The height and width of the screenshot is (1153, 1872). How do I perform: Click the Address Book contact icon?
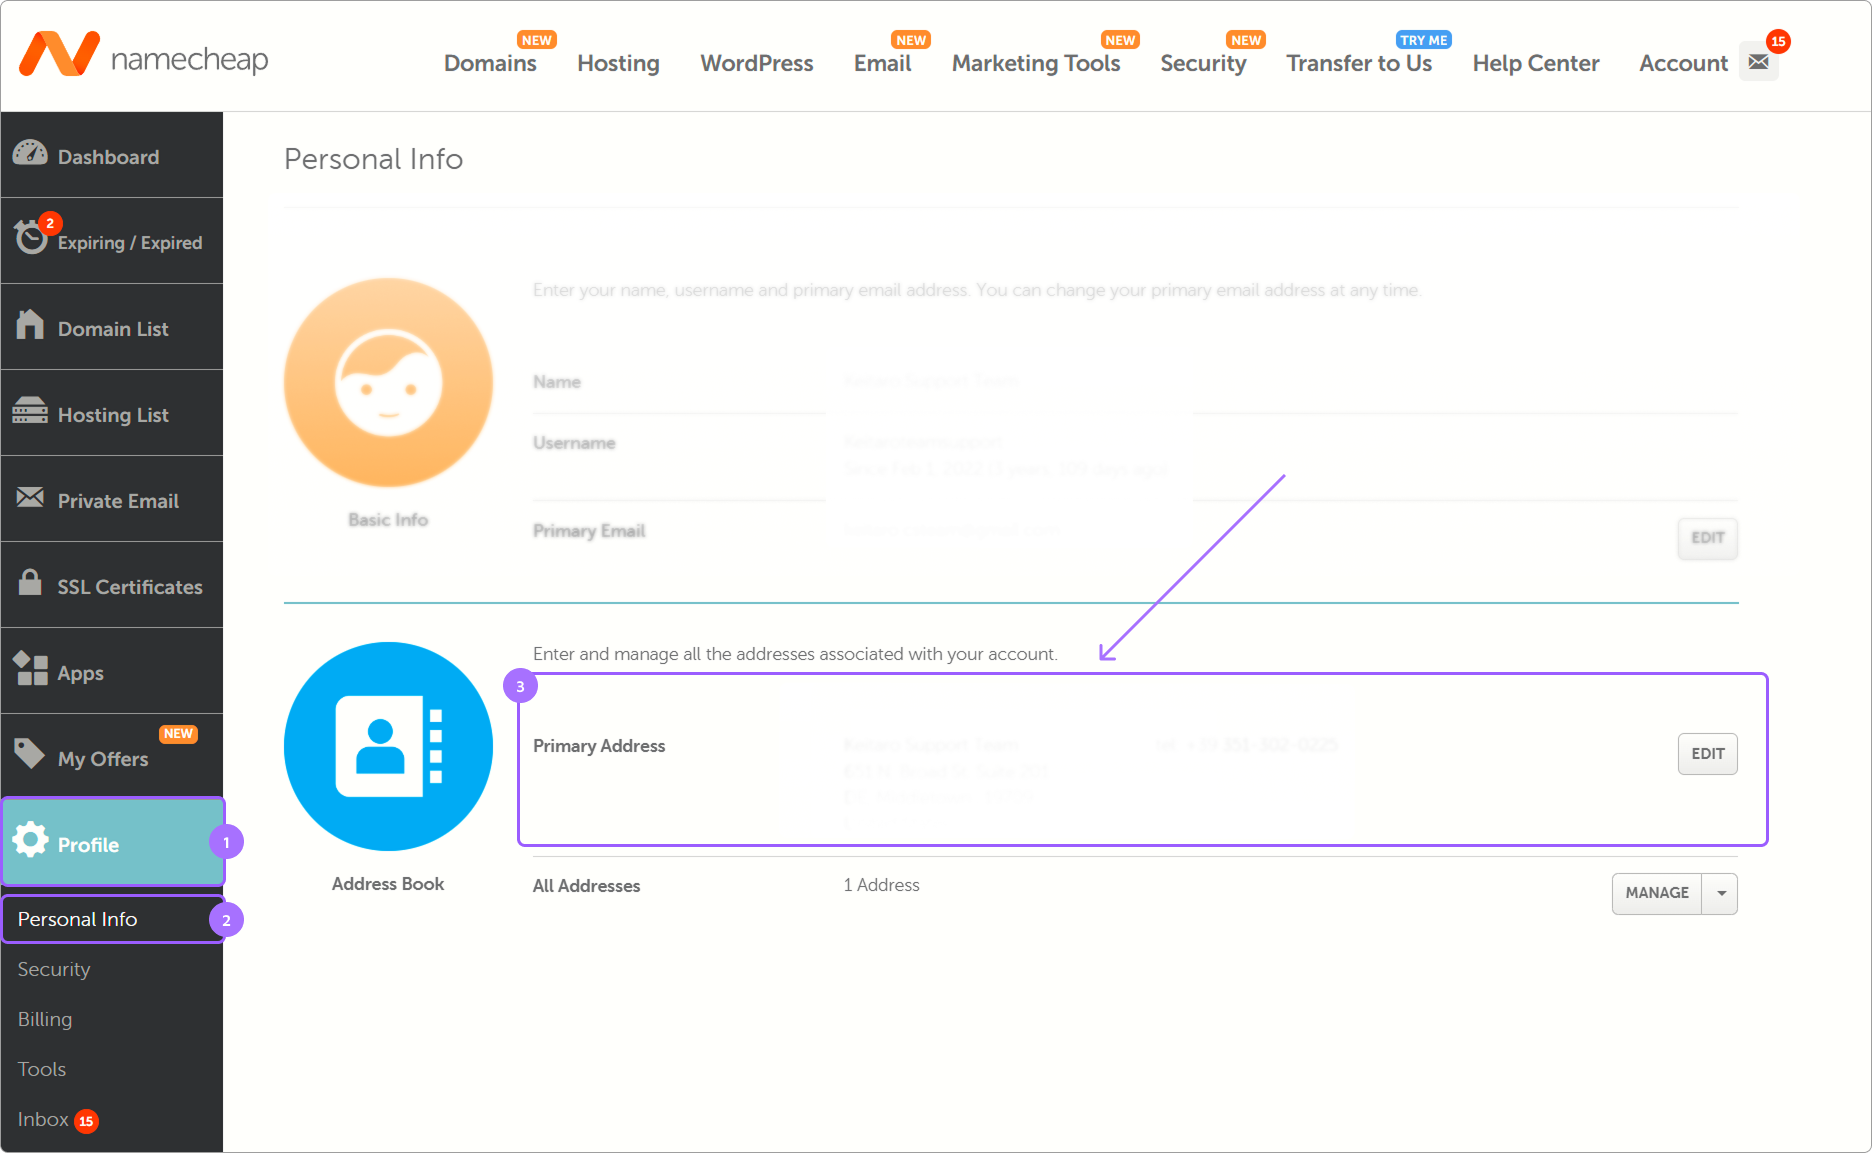[x=388, y=746]
